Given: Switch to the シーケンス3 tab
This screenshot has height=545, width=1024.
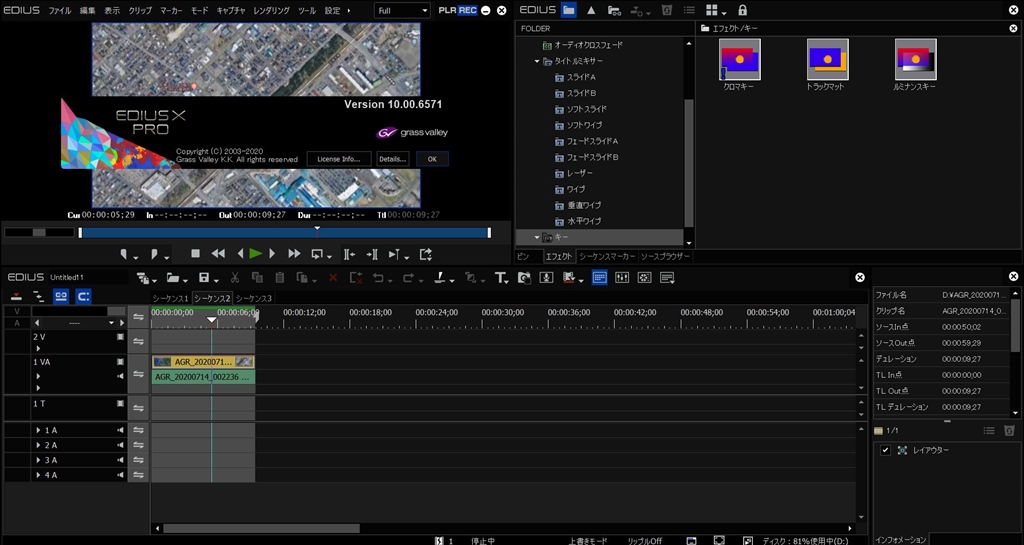Looking at the screenshot, I should pos(254,298).
